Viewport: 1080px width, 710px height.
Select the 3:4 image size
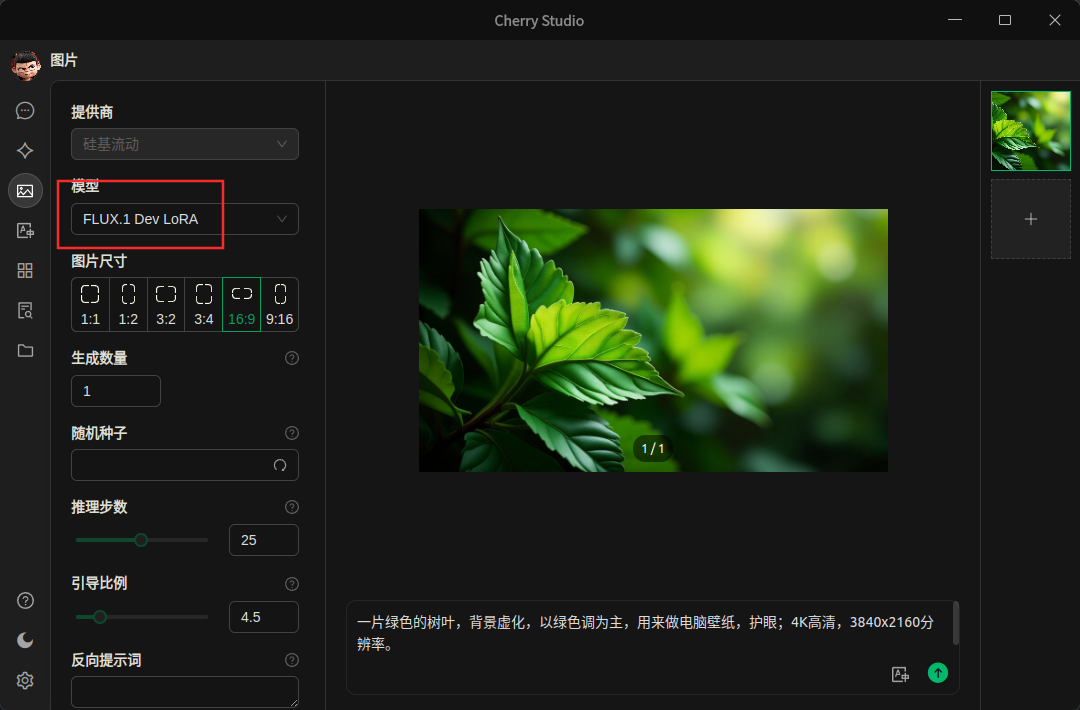click(204, 304)
